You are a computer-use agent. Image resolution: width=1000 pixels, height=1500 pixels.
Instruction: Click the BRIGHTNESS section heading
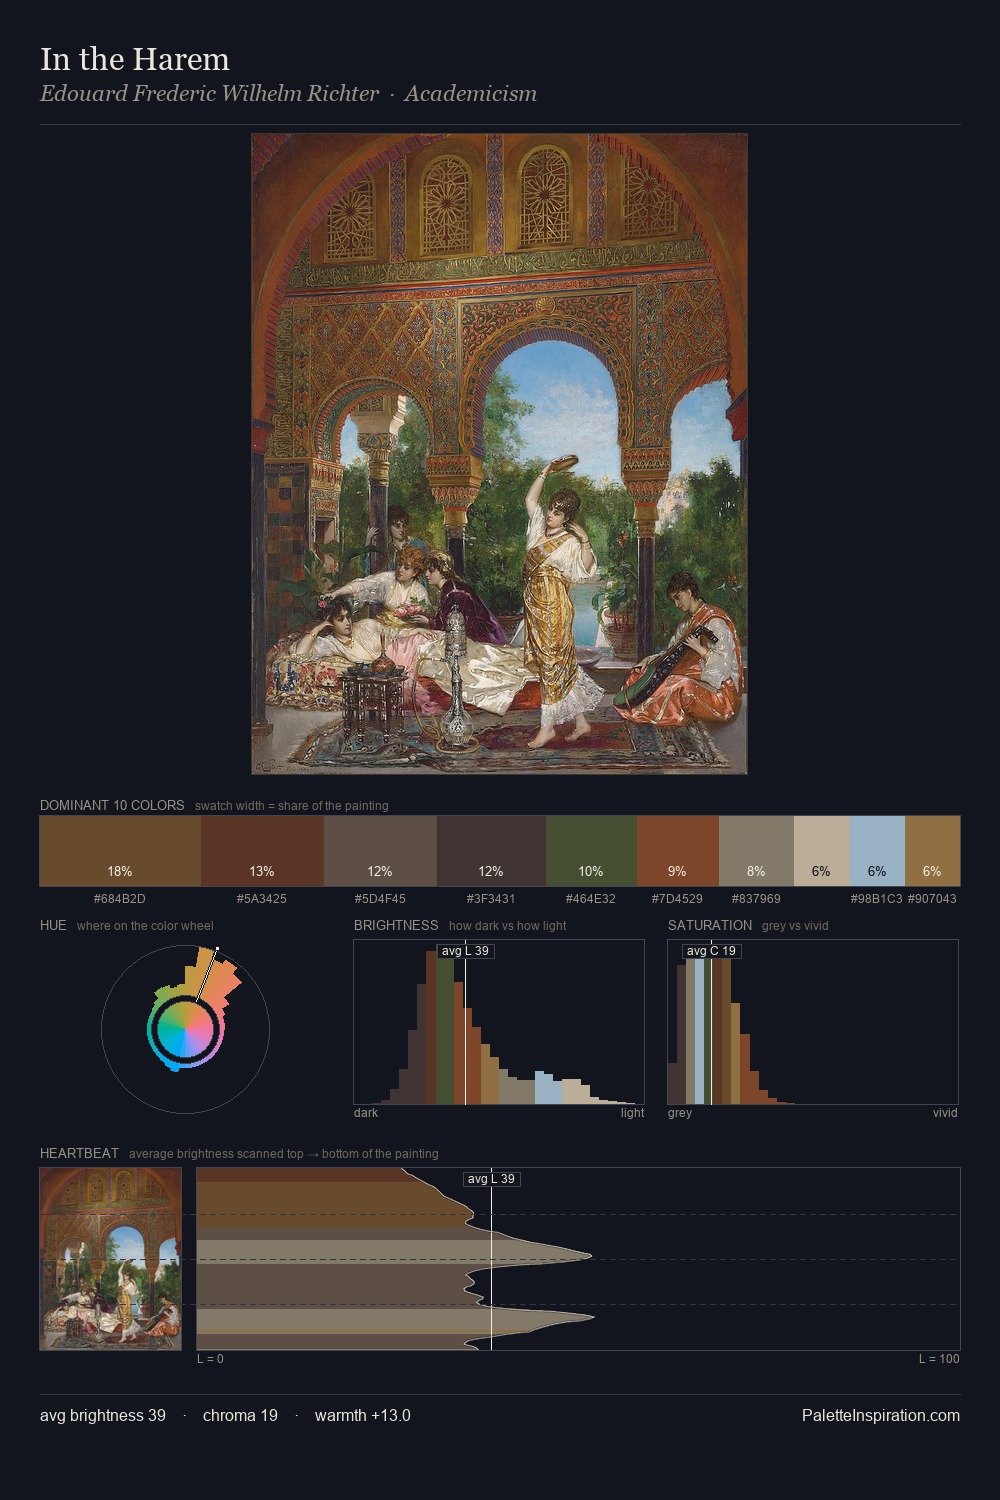coord(396,925)
